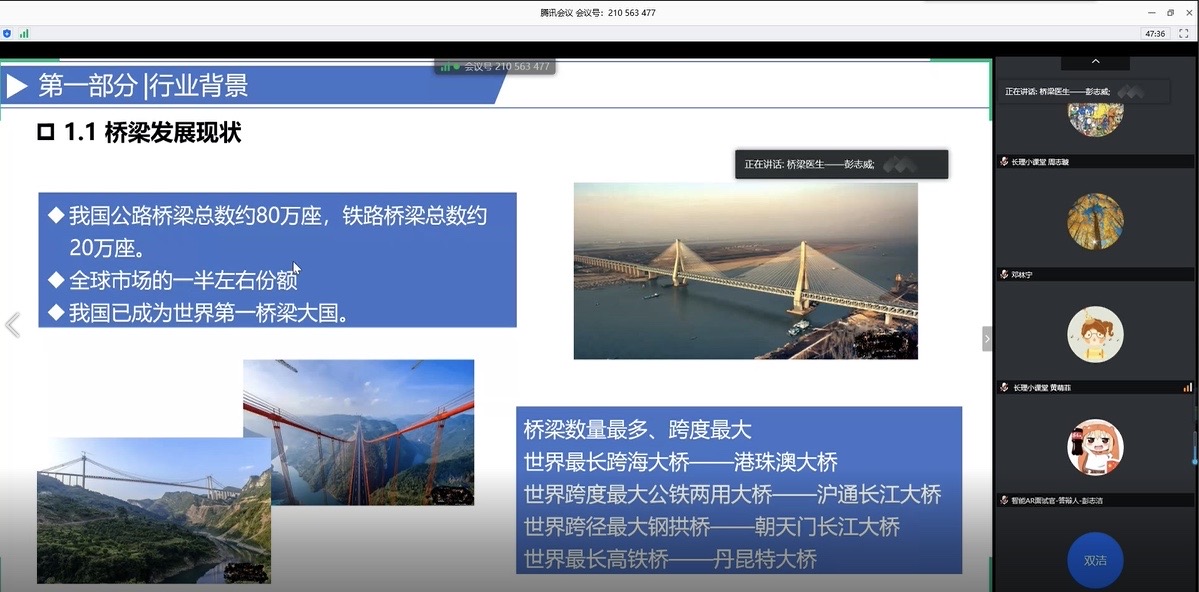The image size is (1199, 592).
Task: Click the 47:36 meeting timer
Action: tap(1155, 33)
